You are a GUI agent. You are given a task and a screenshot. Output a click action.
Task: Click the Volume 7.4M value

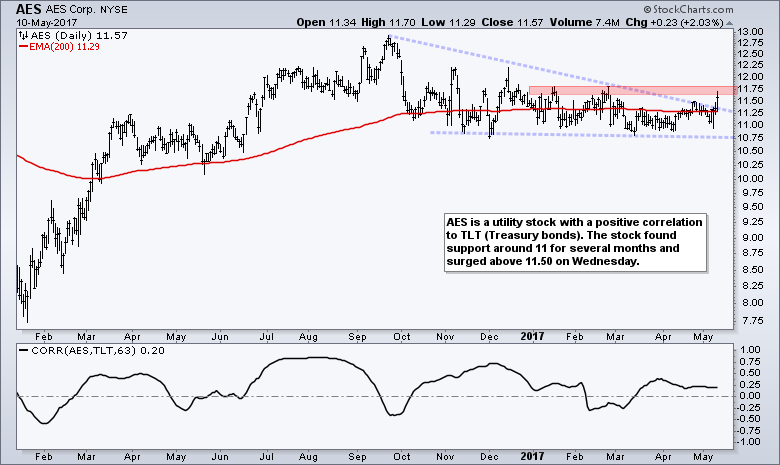[x=585, y=22]
